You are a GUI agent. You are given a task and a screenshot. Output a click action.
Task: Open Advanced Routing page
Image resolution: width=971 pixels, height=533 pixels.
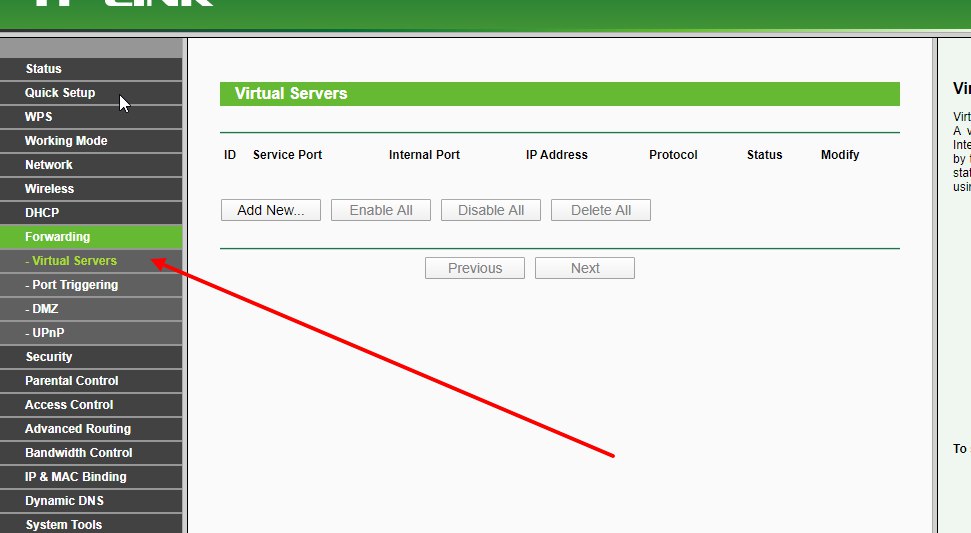[91, 429]
